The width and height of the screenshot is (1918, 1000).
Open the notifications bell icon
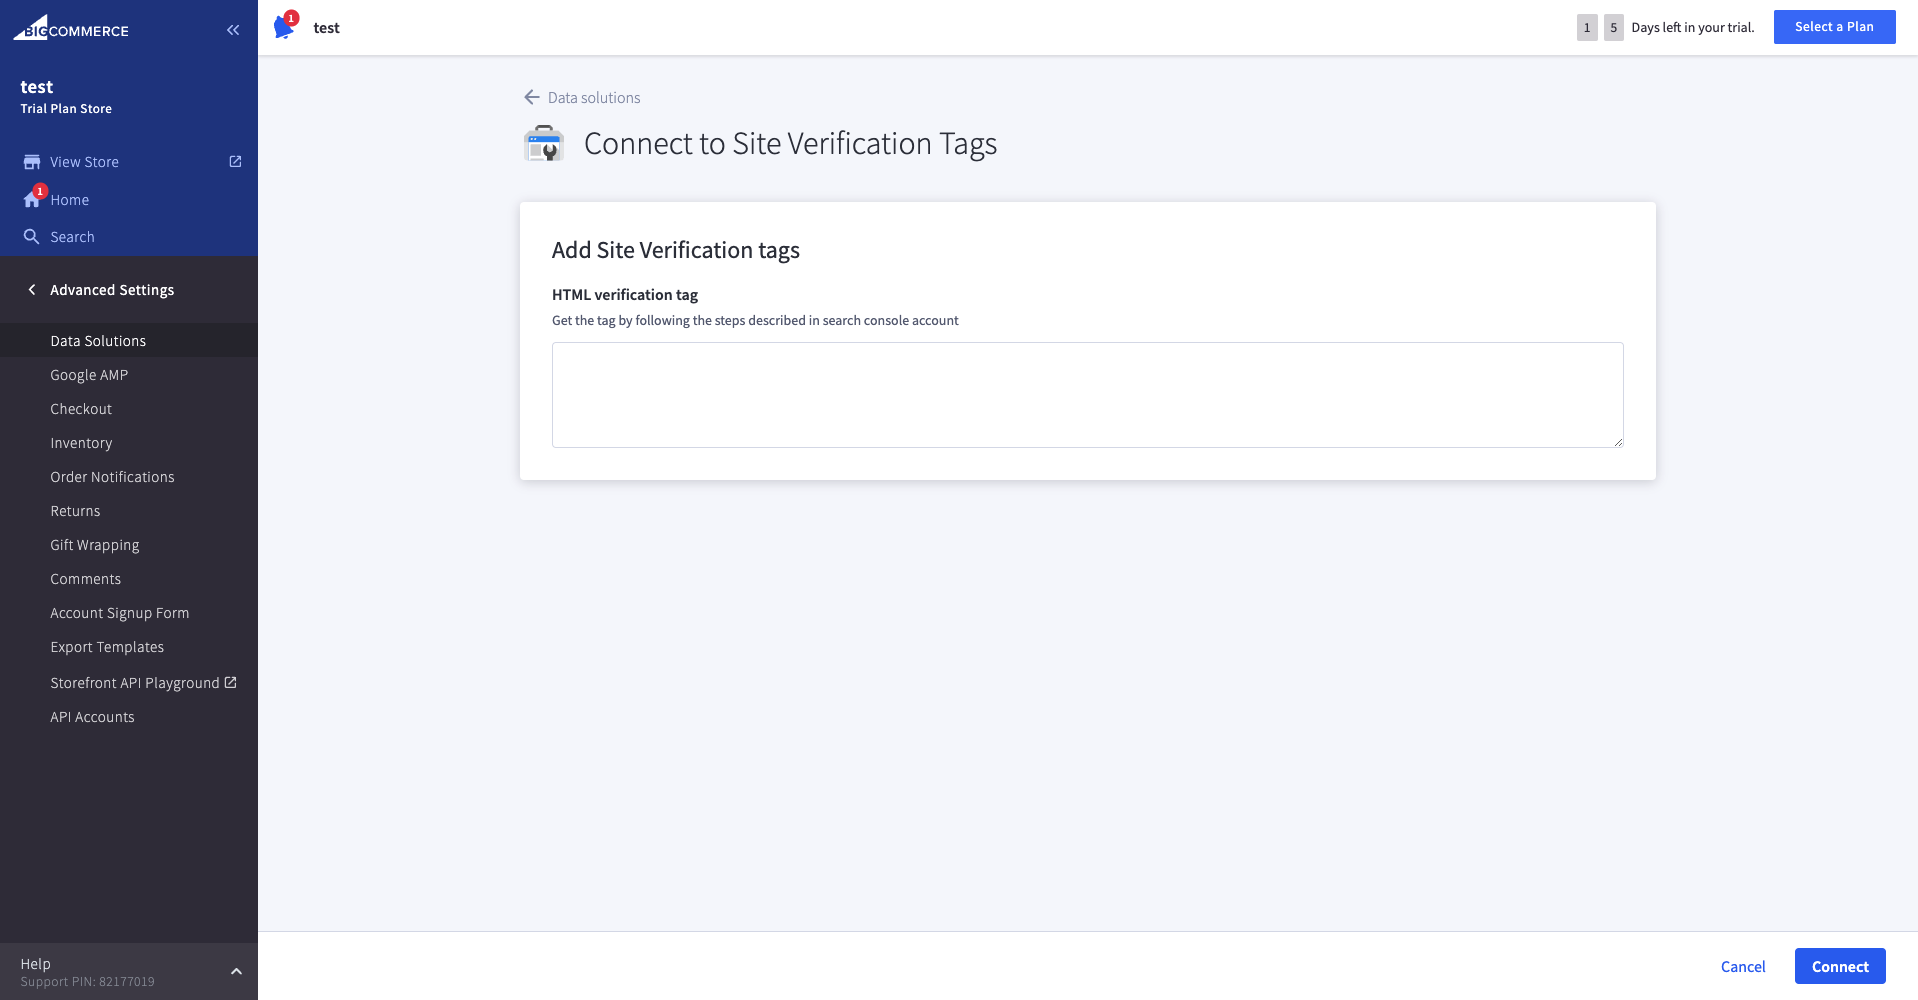pos(285,27)
